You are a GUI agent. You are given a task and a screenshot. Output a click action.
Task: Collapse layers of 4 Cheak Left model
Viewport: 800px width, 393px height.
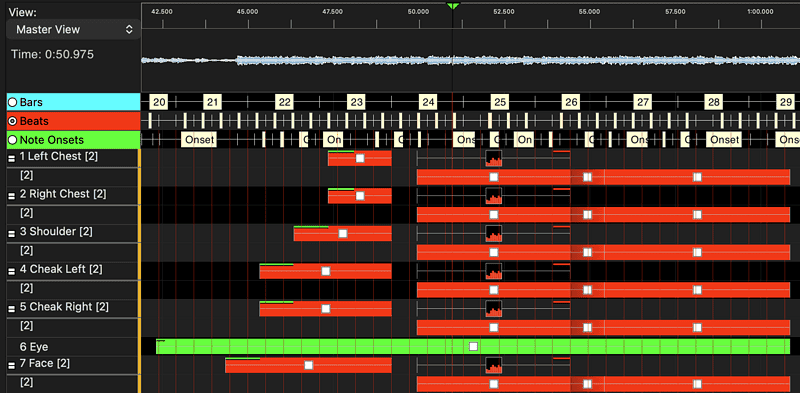coord(11,271)
